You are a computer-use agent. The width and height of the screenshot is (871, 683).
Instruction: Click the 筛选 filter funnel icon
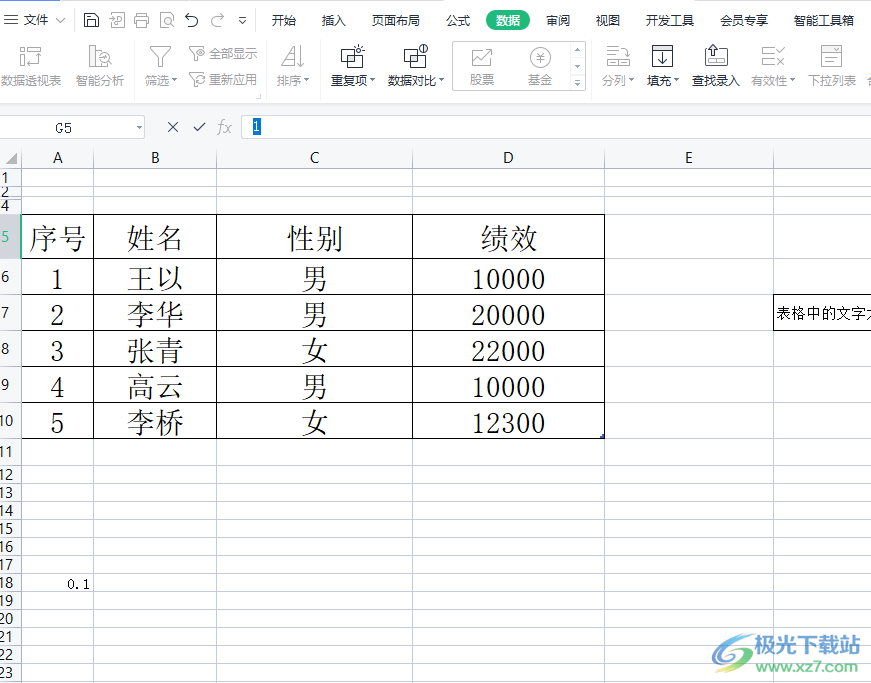(x=160, y=57)
